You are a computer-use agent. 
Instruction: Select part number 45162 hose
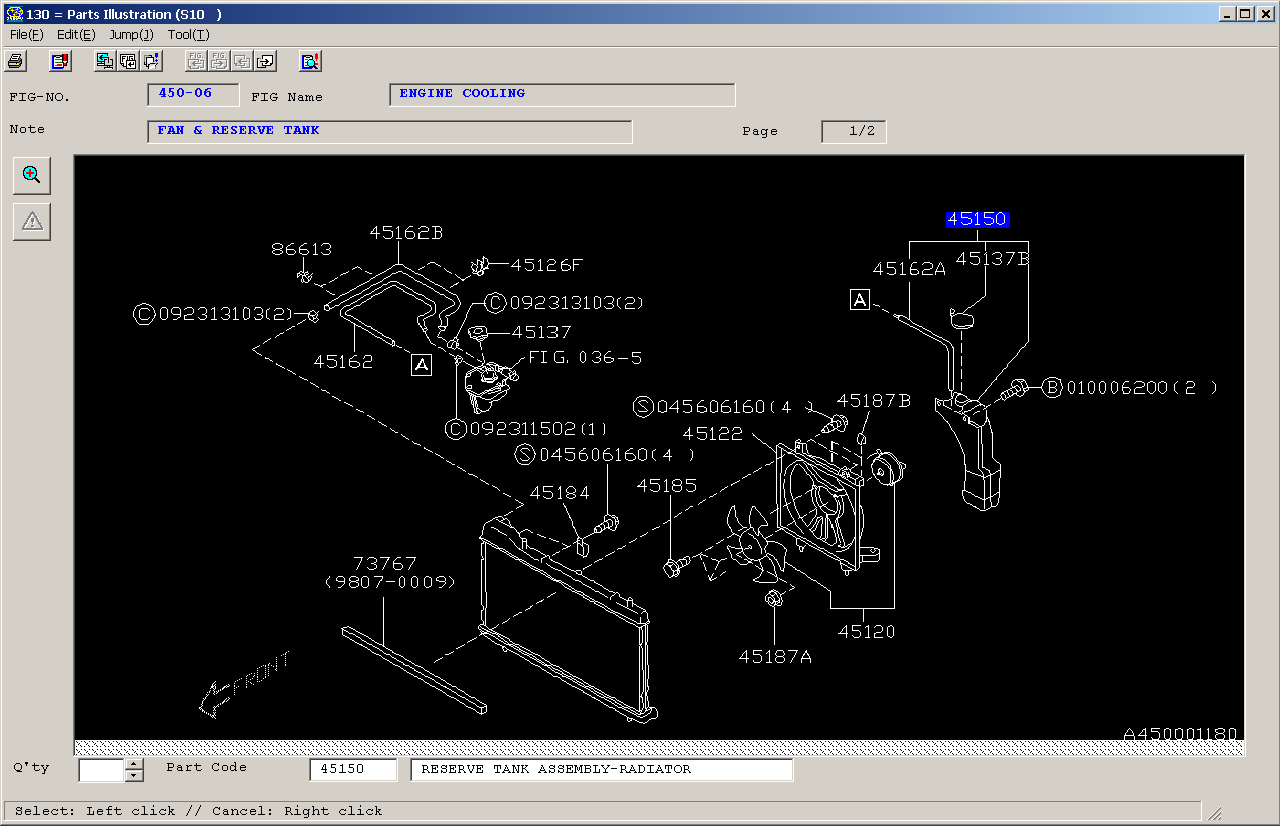pyautogui.click(x=343, y=362)
